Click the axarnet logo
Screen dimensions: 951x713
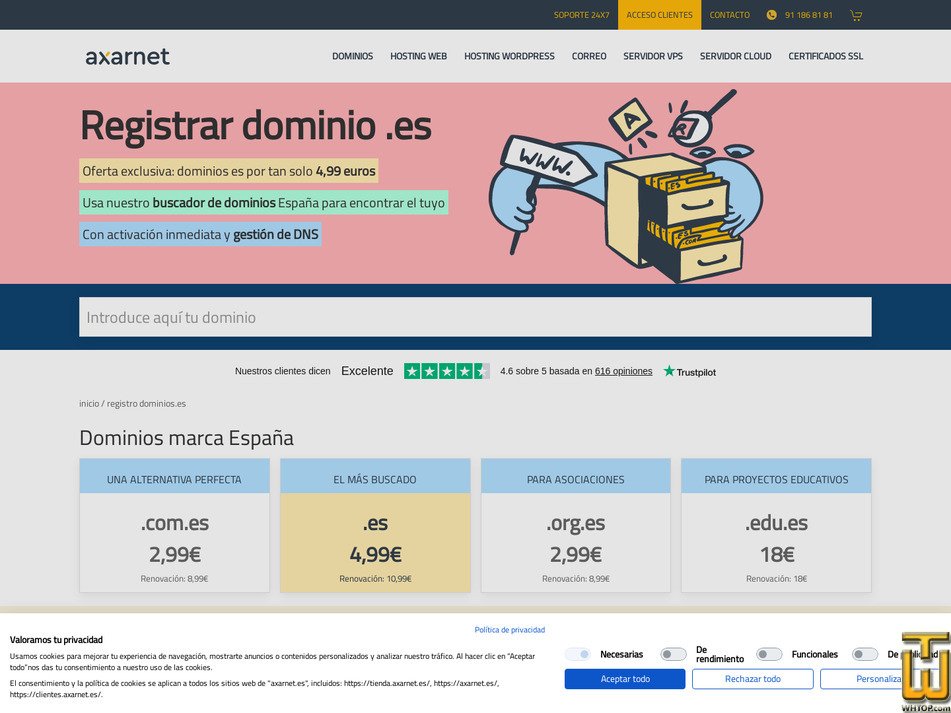127,56
